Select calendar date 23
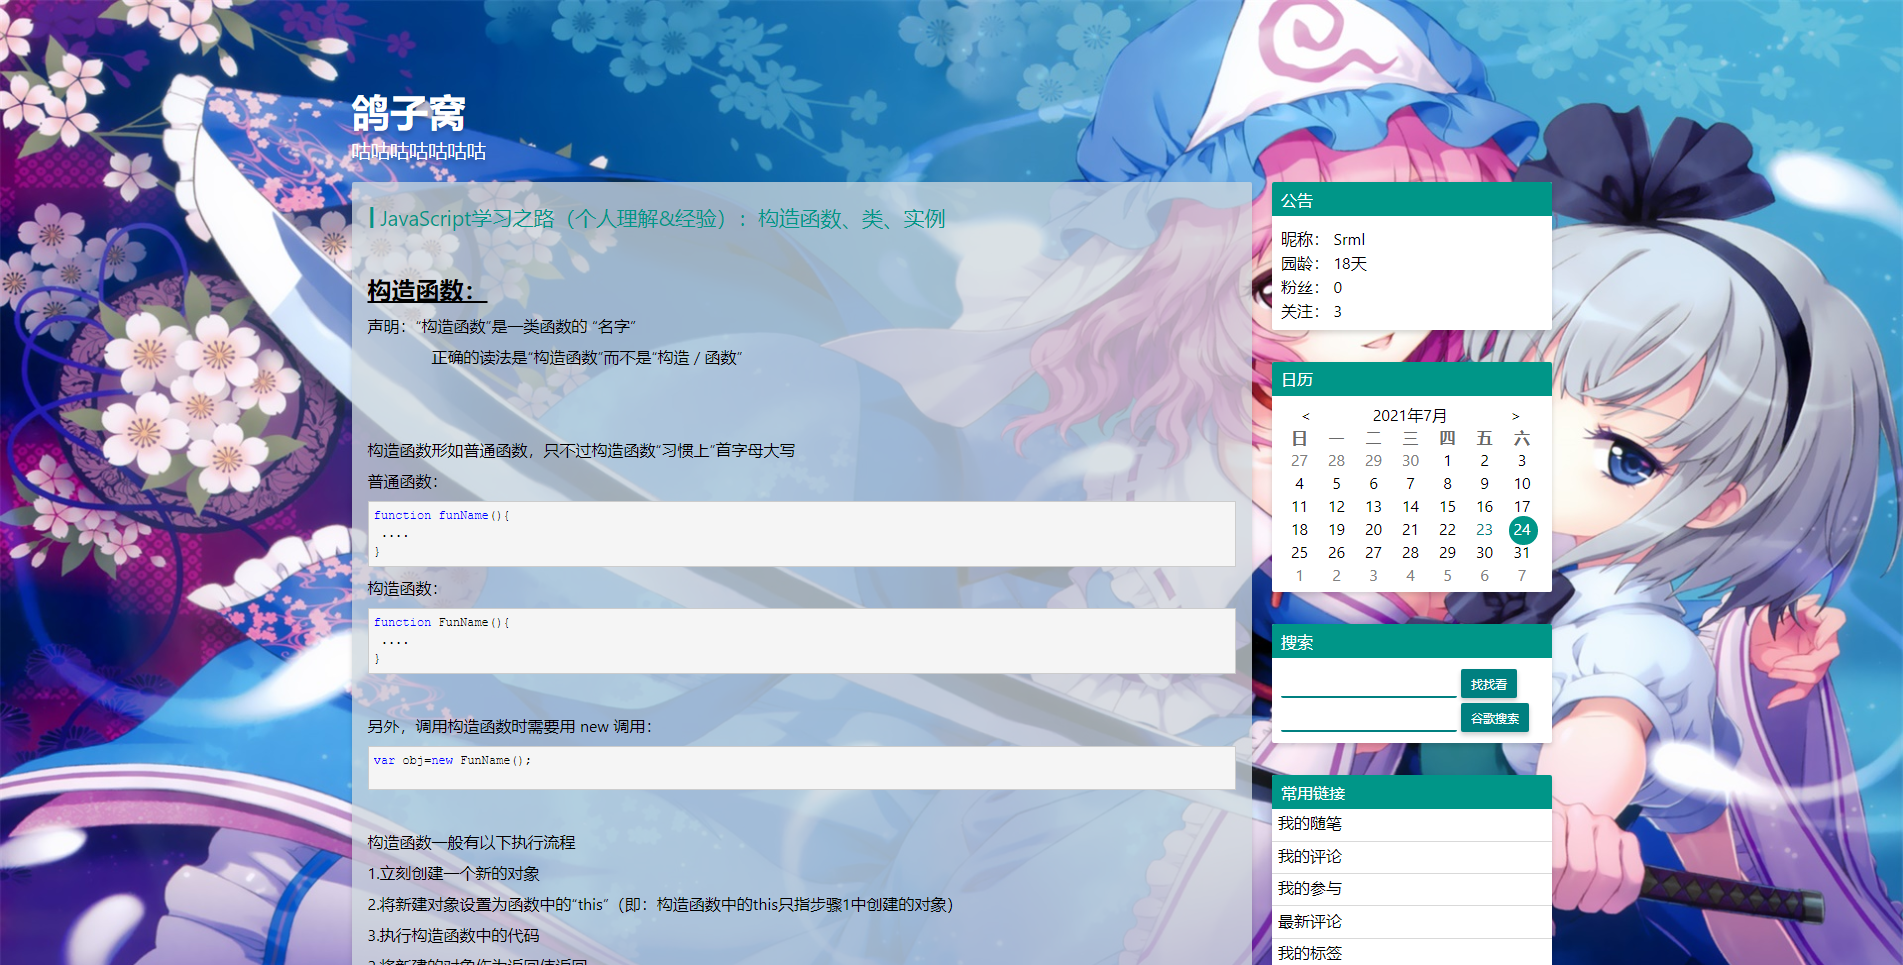Image resolution: width=1903 pixels, height=965 pixels. (1484, 530)
